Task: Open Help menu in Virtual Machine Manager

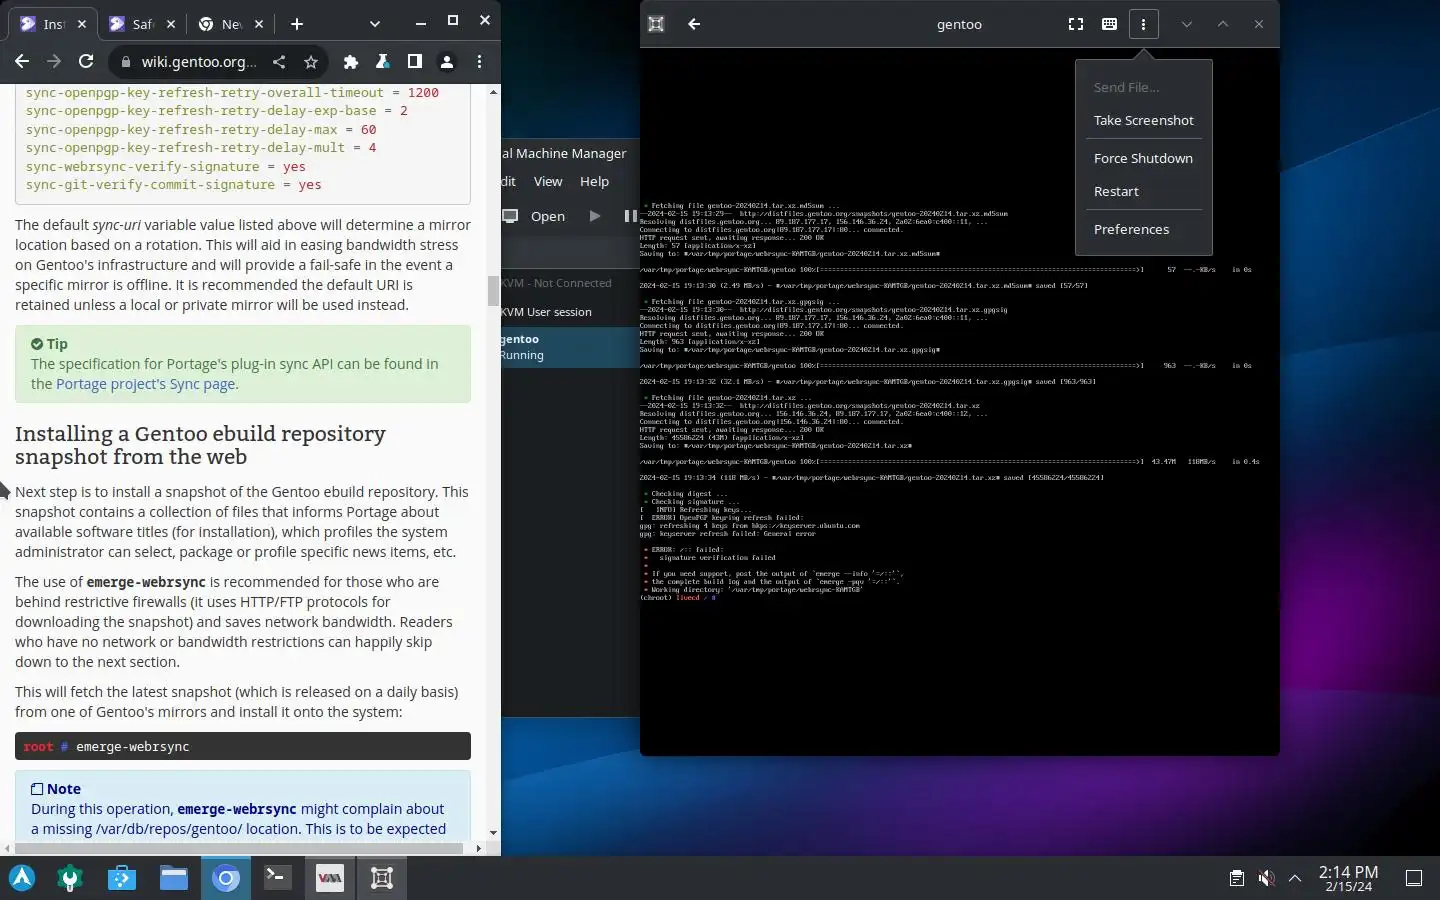Action: tap(594, 181)
